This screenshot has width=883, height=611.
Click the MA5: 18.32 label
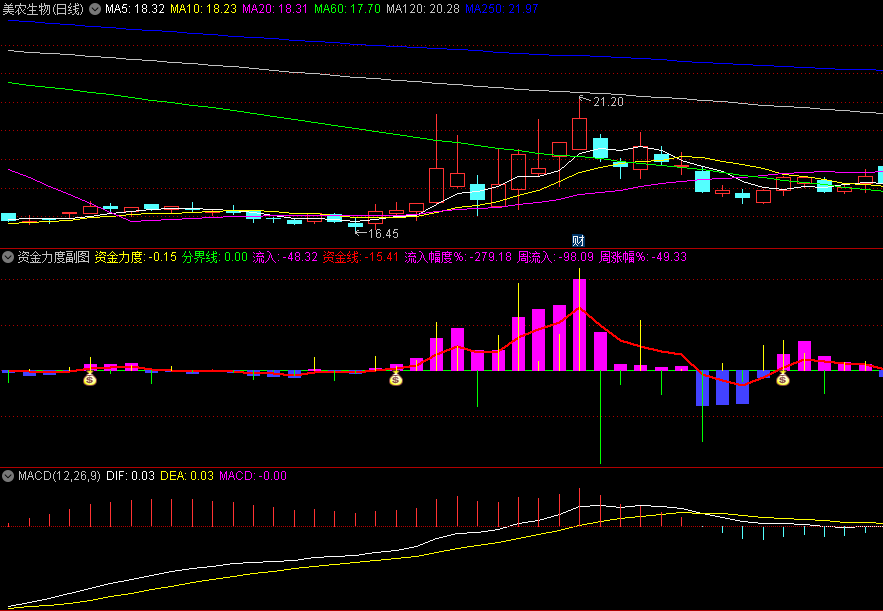pyautogui.click(x=135, y=9)
